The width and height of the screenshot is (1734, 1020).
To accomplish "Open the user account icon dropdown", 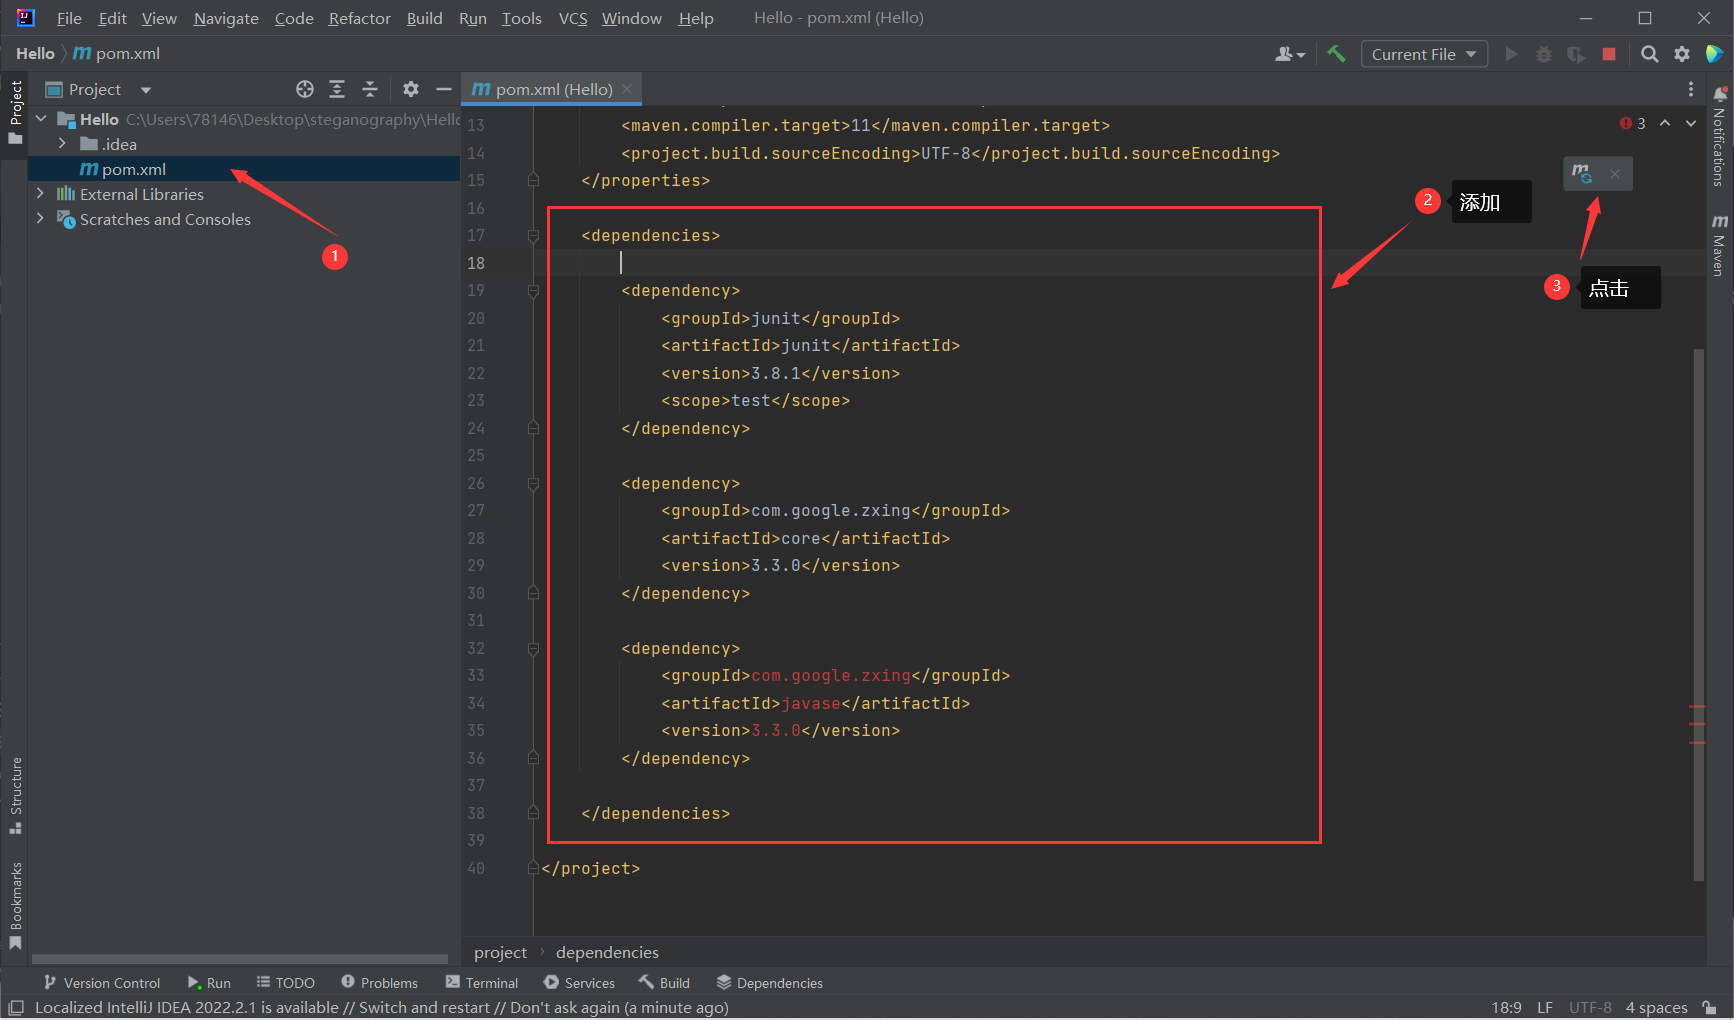I will 1290,54.
